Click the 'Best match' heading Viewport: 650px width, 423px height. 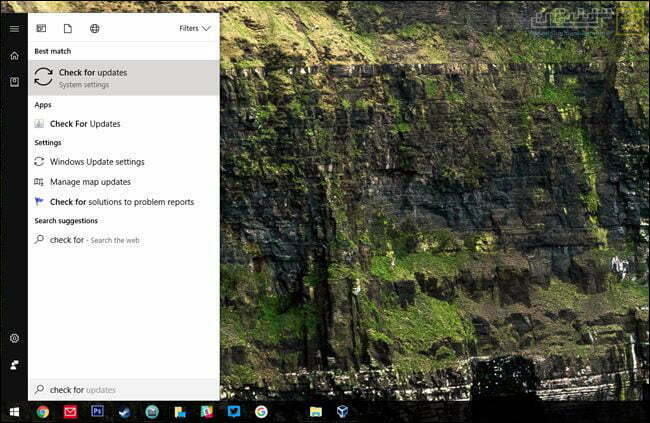(53, 51)
